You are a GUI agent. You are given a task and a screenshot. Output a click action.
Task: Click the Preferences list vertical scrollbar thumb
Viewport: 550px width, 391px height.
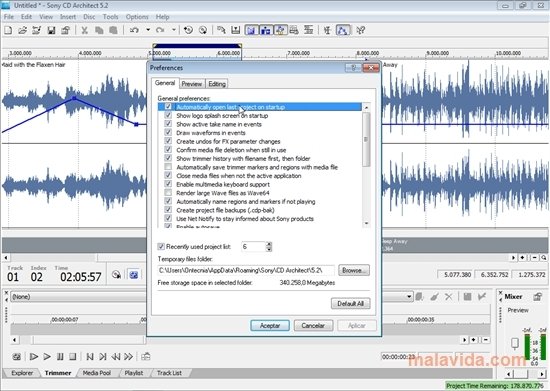366,139
